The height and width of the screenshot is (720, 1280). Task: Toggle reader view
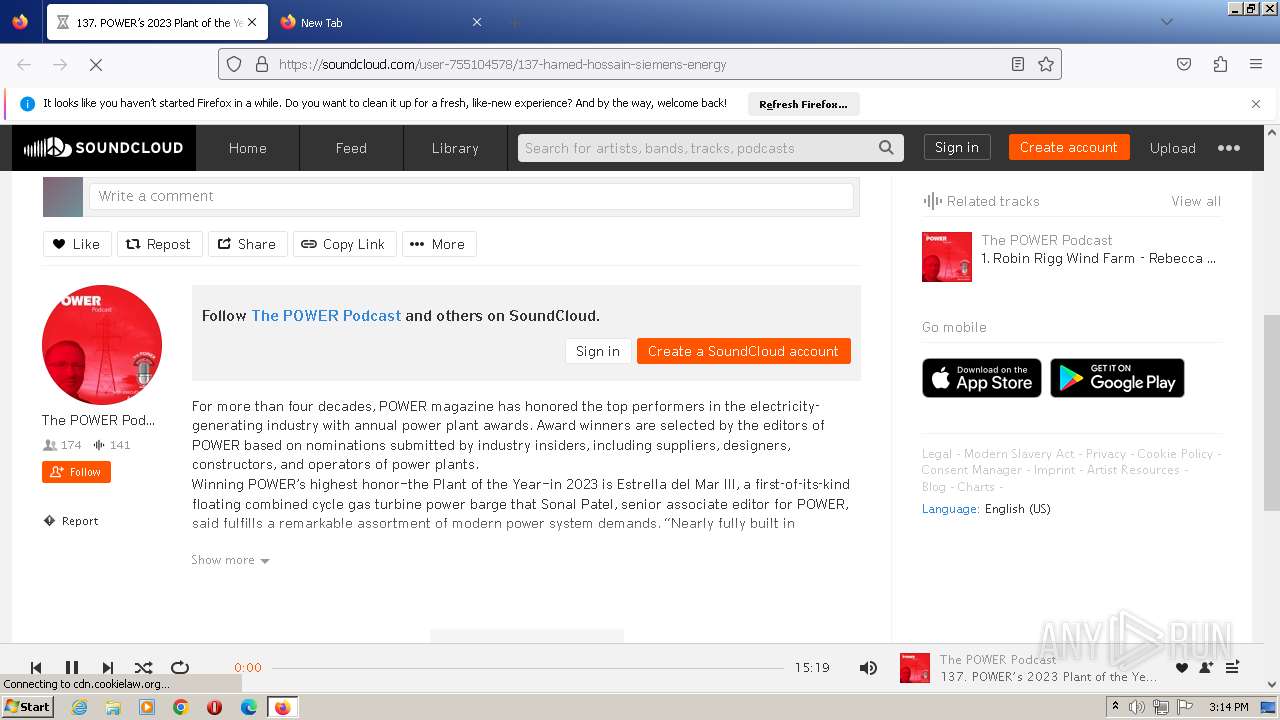click(1018, 64)
